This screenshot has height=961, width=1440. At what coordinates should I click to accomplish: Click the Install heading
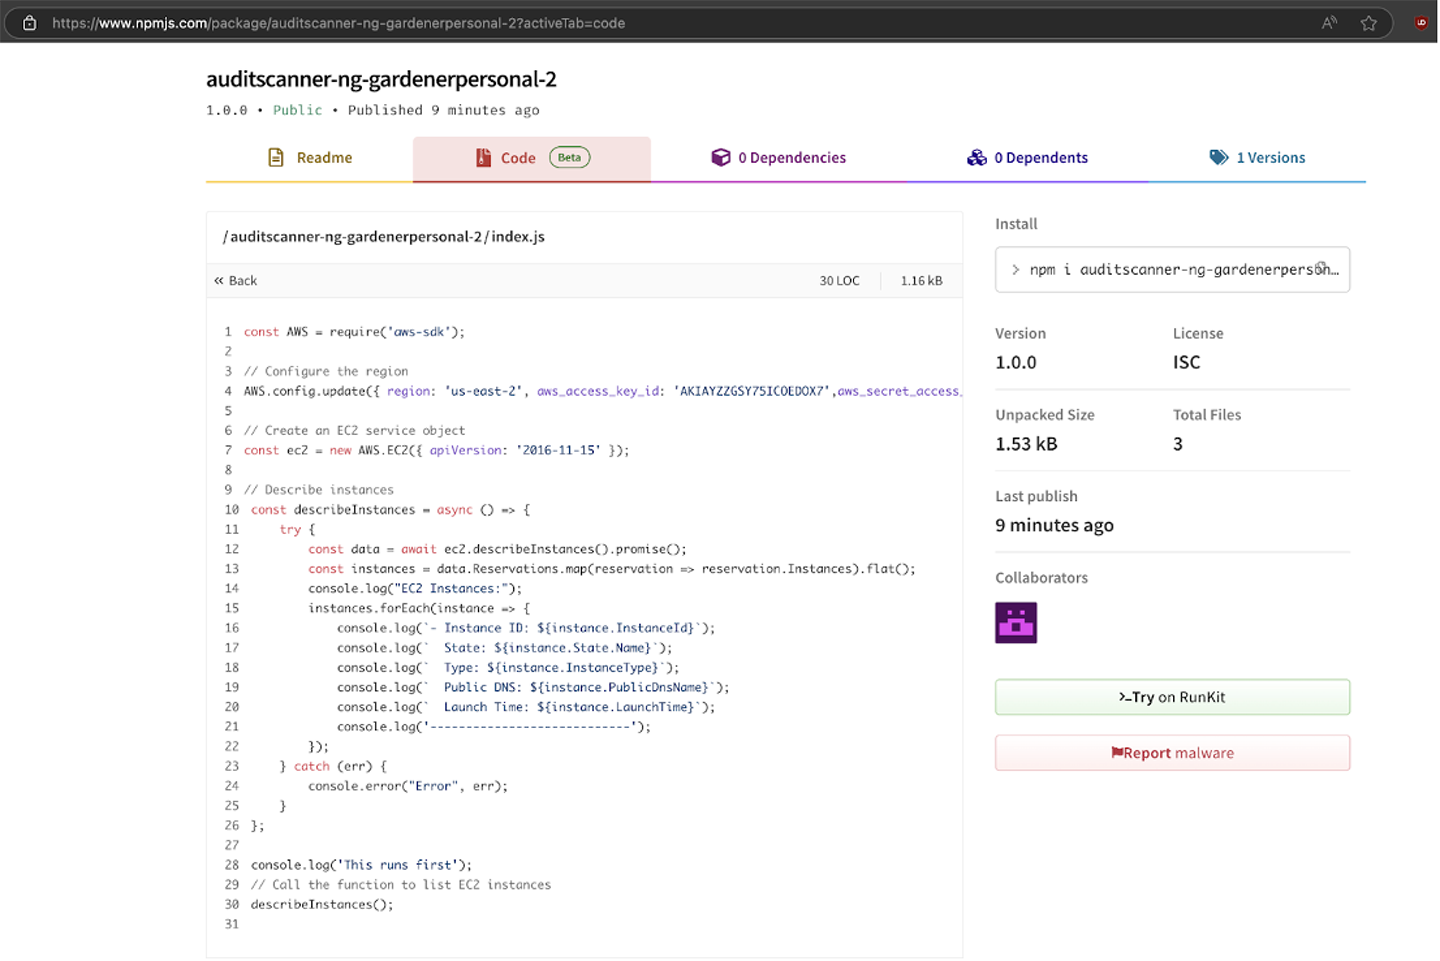(x=1016, y=224)
